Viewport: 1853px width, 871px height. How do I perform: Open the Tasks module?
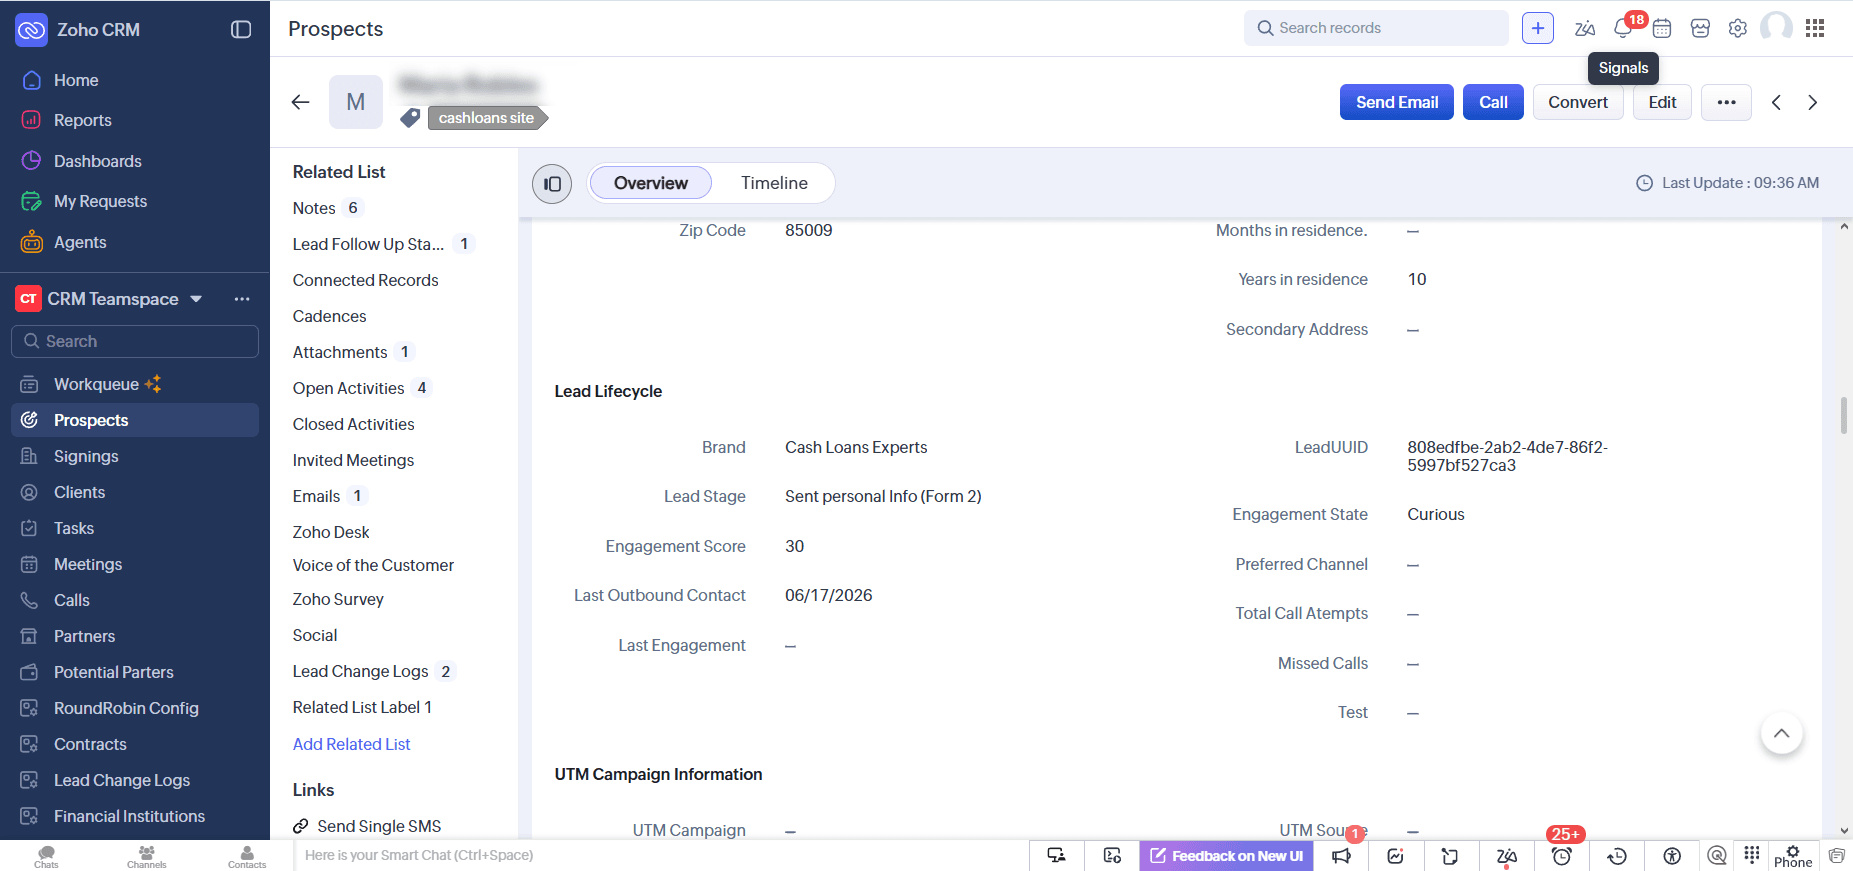click(x=135, y=528)
